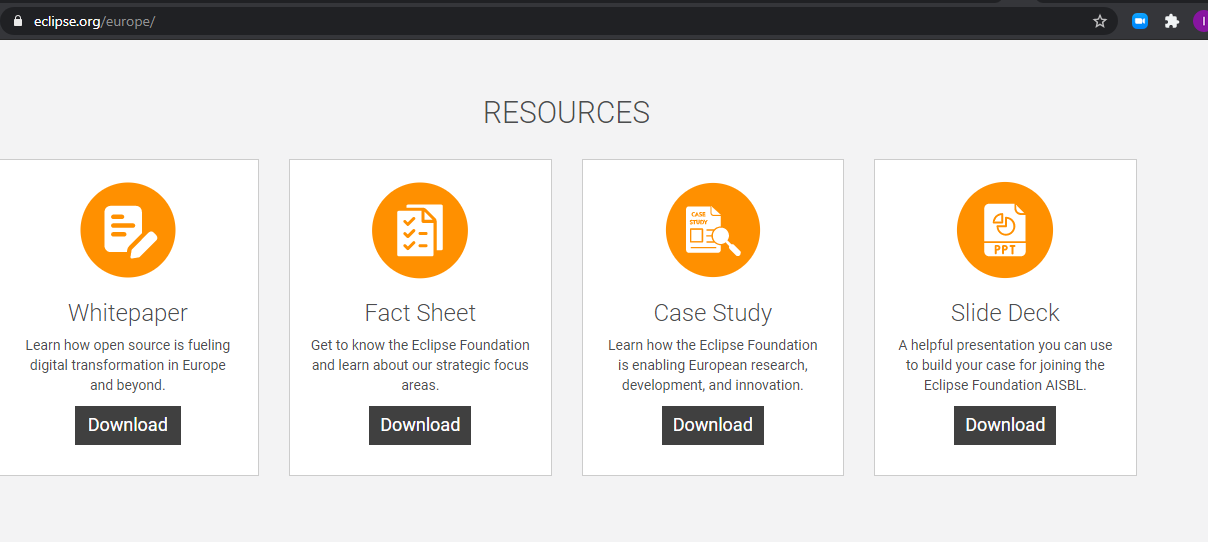The height and width of the screenshot is (542, 1208).
Task: Click the Slide Deck PPT icon
Action: (x=1005, y=230)
